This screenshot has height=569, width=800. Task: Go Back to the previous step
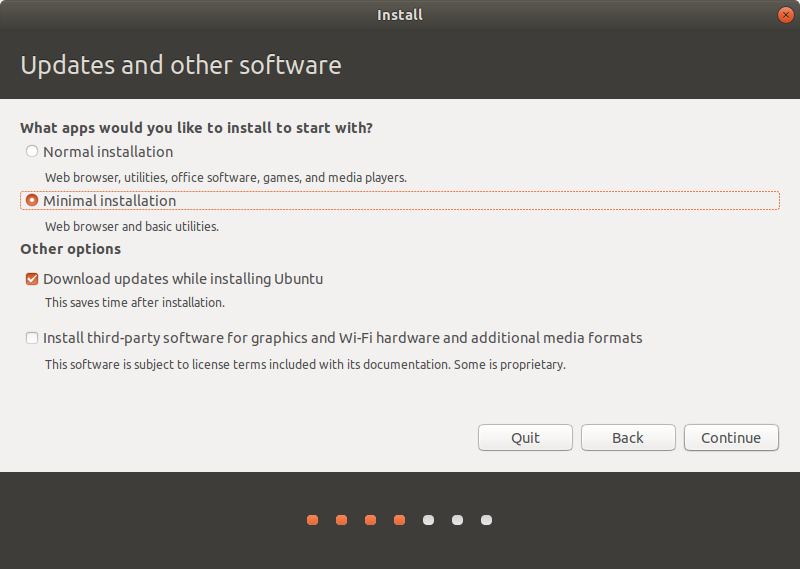pos(628,437)
